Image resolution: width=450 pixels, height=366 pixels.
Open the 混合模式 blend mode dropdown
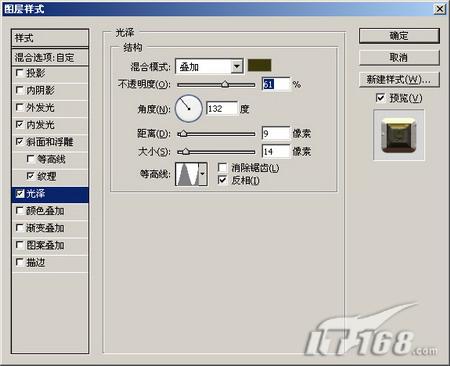pyautogui.click(x=208, y=67)
